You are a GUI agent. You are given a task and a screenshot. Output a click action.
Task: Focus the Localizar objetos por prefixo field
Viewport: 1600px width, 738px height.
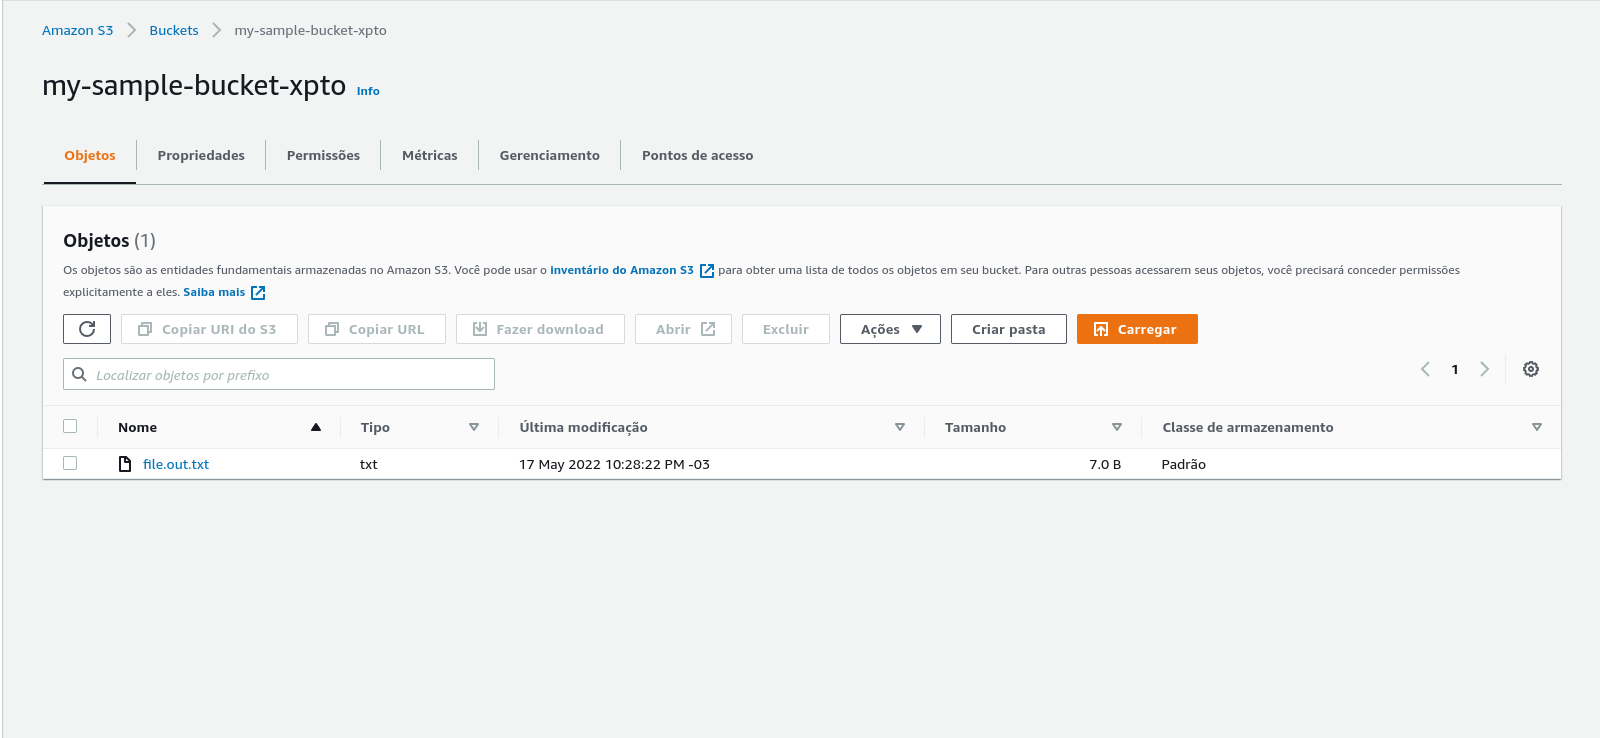279,374
